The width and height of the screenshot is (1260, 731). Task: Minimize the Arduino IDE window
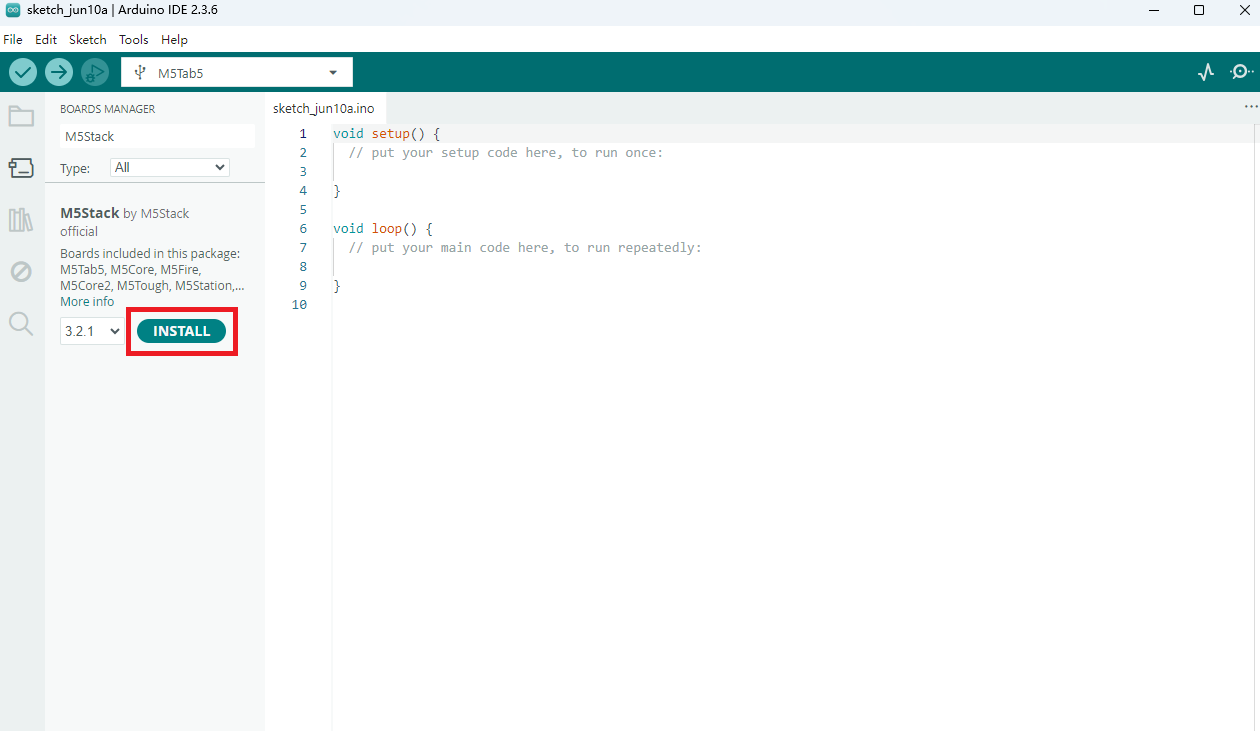click(1154, 11)
